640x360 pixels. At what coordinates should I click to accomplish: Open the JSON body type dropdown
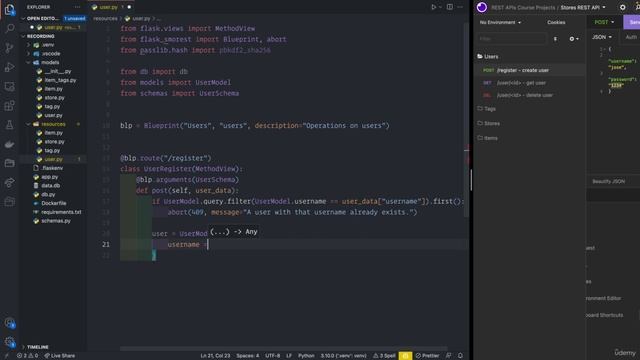602,37
